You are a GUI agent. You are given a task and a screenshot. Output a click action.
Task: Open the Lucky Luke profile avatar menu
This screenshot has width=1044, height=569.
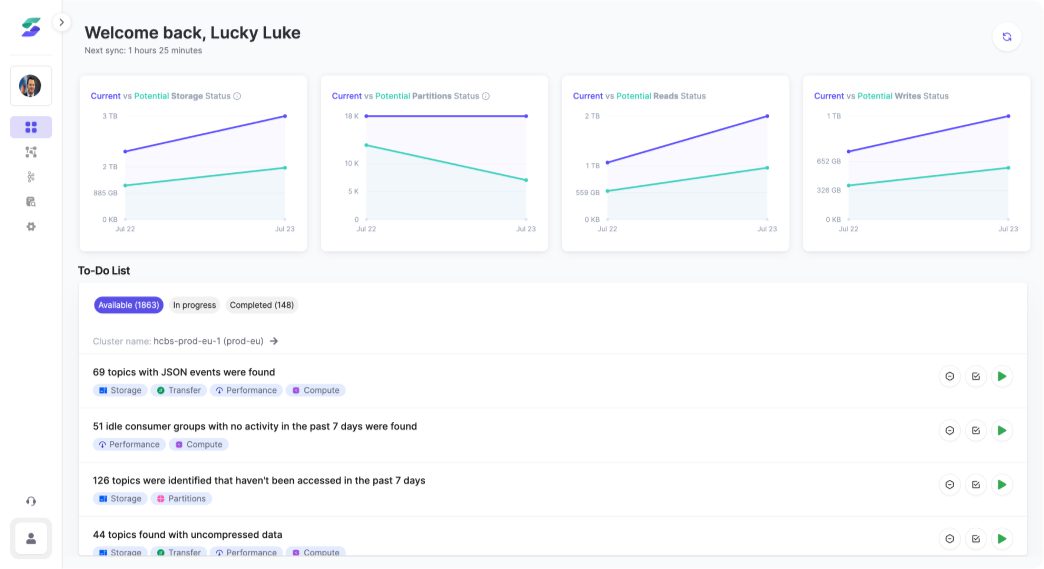[31, 86]
